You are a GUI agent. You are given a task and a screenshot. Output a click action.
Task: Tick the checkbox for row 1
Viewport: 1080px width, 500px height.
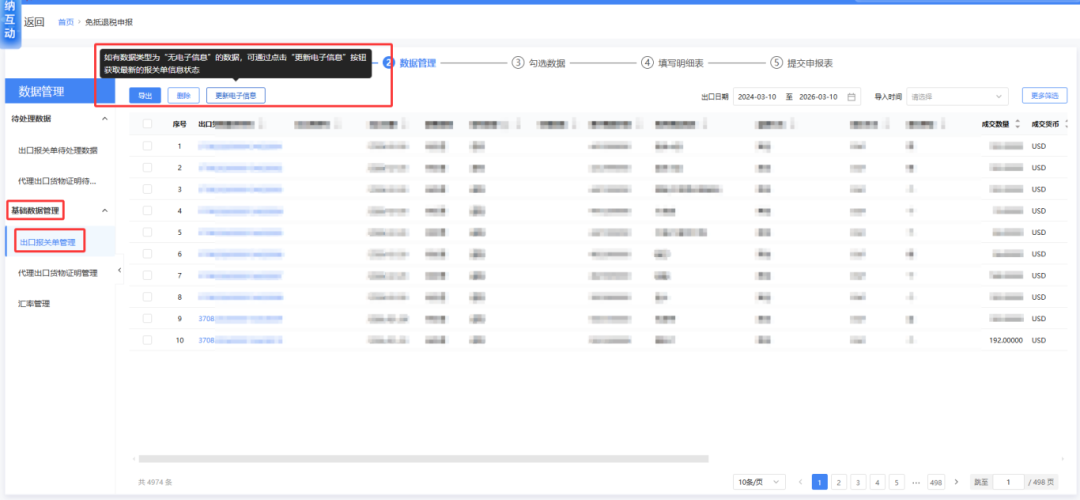click(x=147, y=146)
